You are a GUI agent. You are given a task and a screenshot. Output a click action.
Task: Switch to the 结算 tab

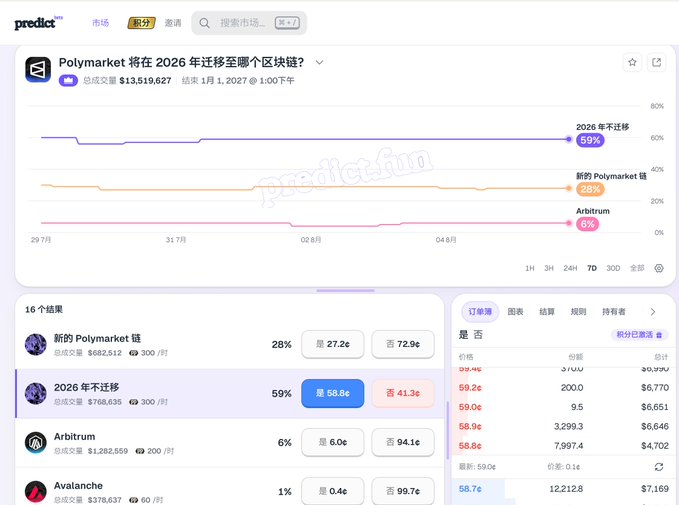coord(547,312)
